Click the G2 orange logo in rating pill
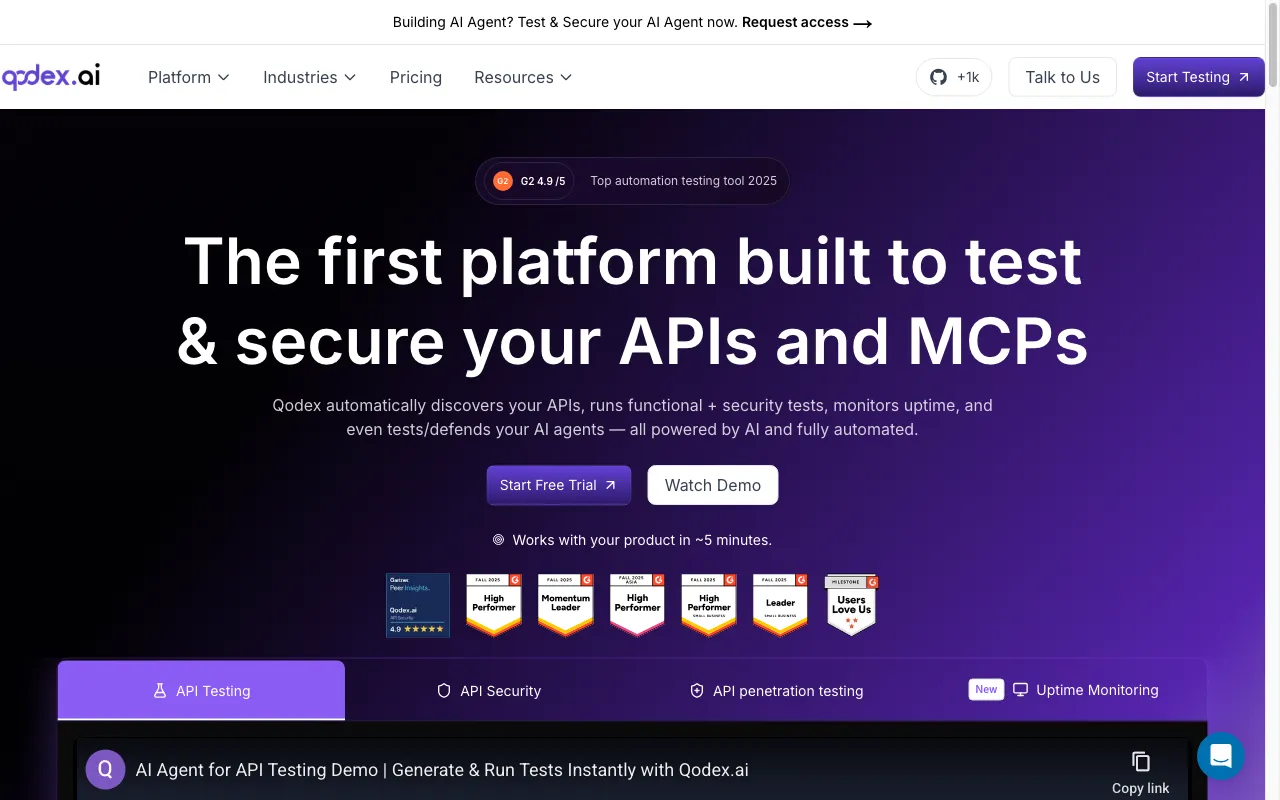 (502, 181)
